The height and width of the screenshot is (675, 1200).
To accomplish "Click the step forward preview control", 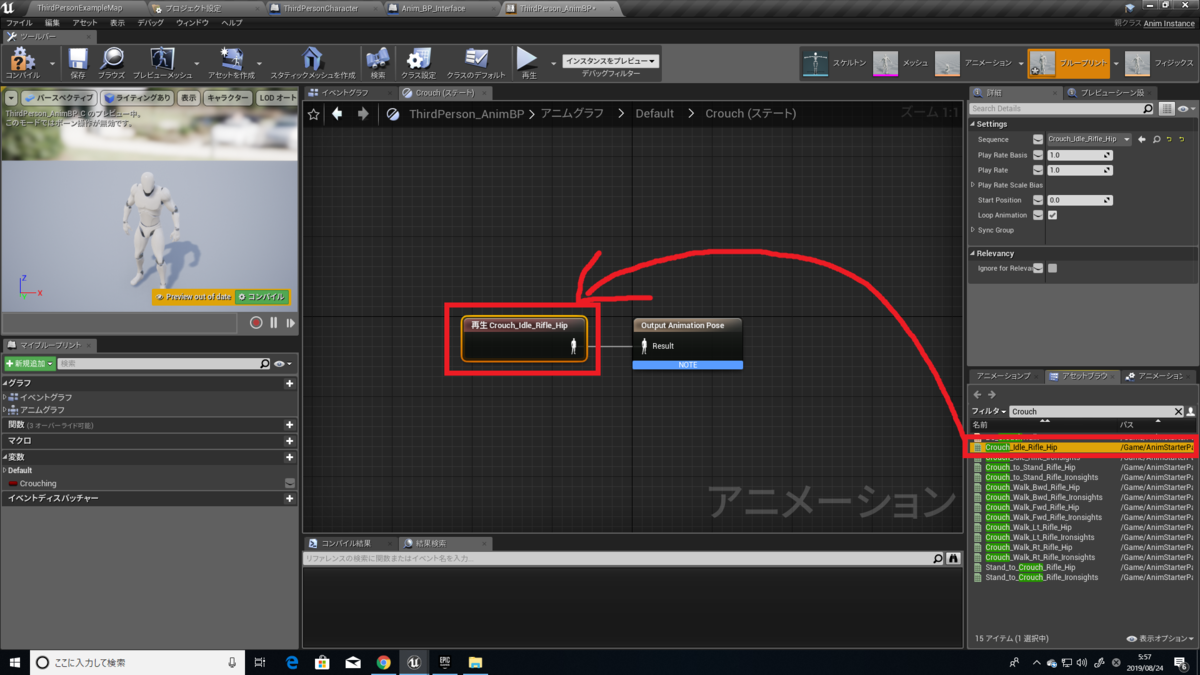I will [291, 323].
